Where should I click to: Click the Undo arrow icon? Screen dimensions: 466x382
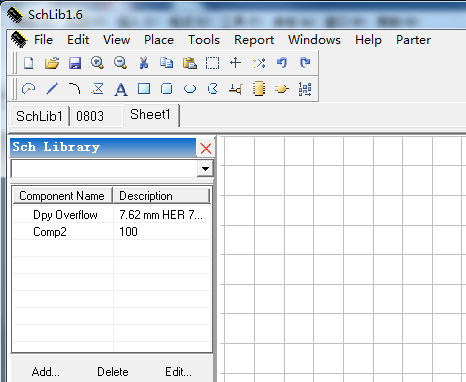[282, 63]
